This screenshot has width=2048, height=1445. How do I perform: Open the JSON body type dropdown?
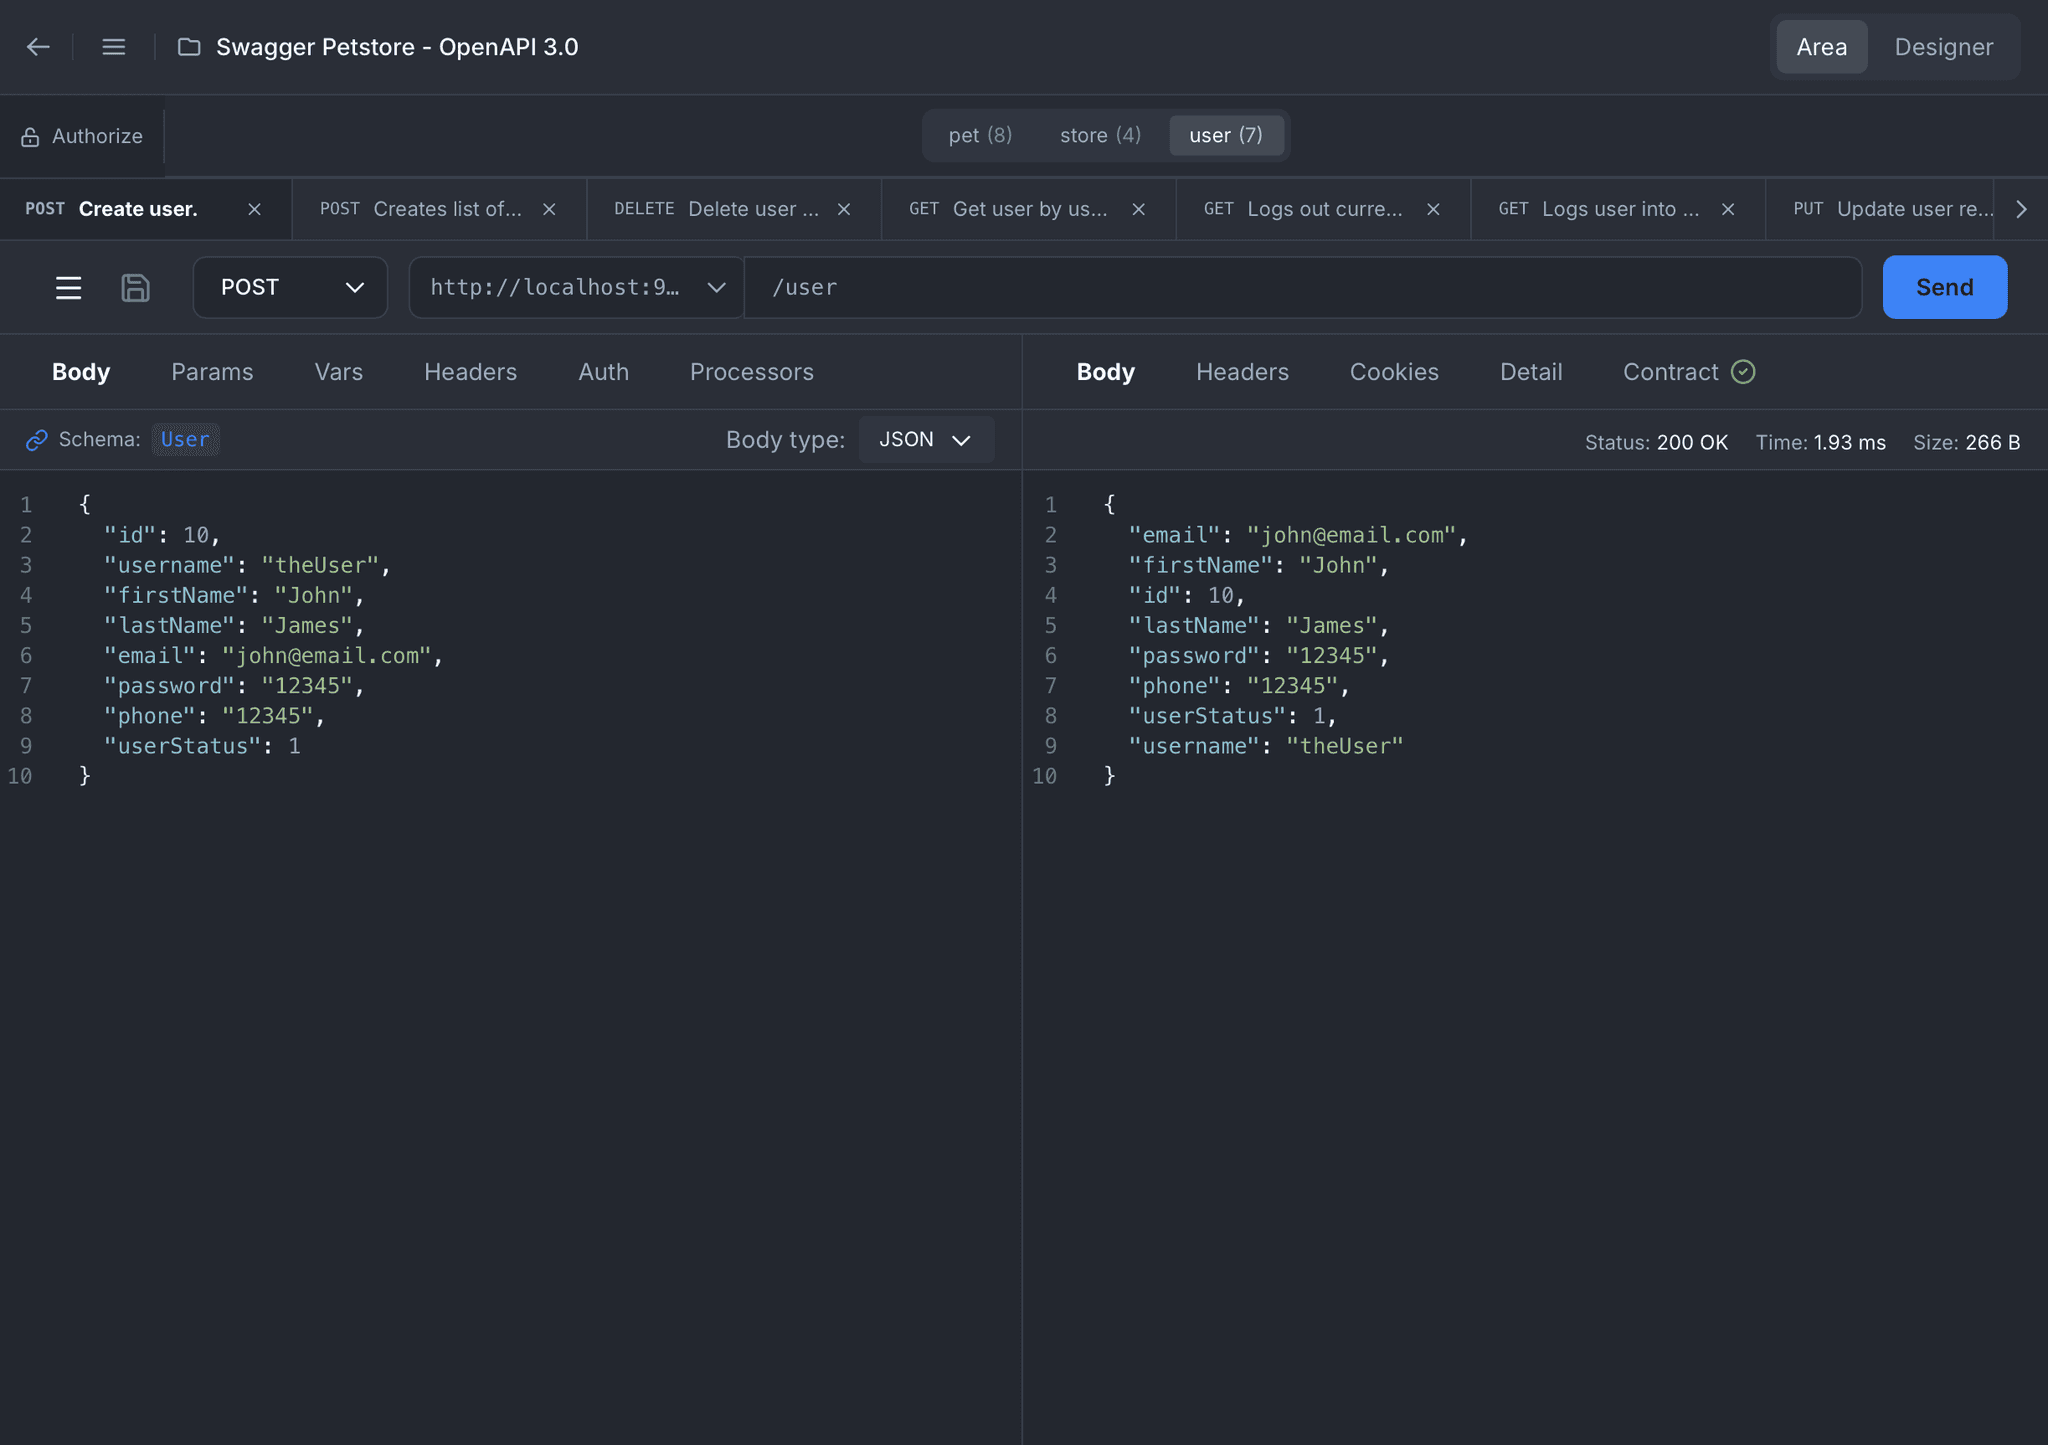926,440
